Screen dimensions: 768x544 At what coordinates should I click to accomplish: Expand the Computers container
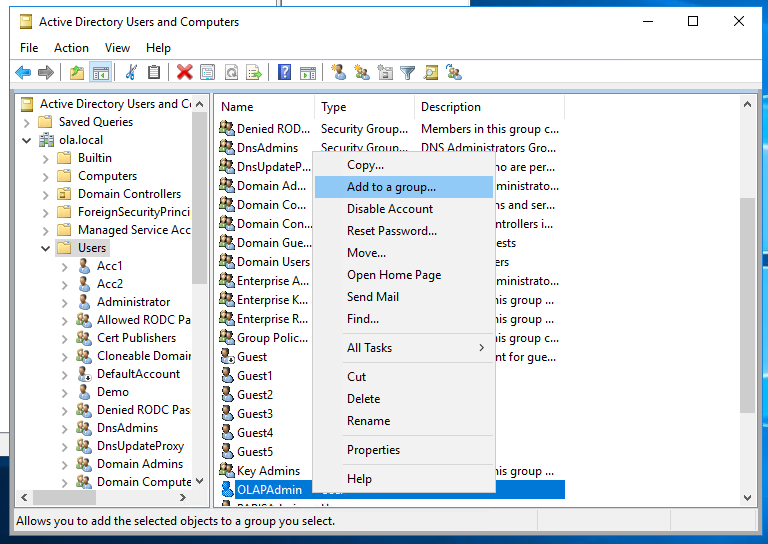(x=46, y=177)
